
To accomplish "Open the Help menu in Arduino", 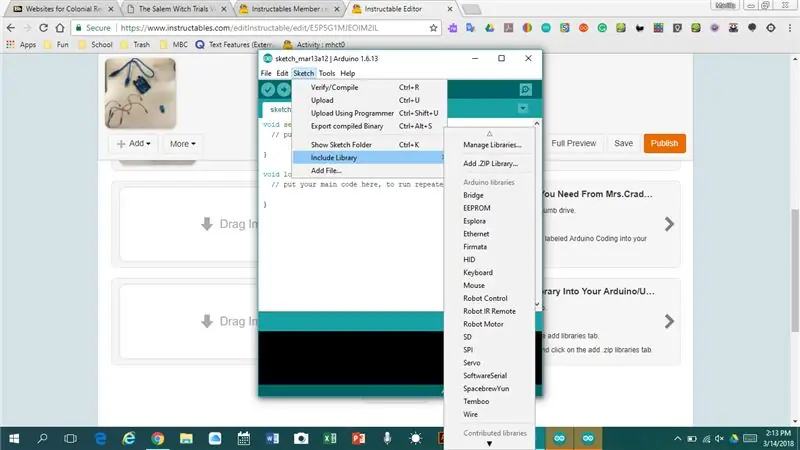I will tap(347, 73).
